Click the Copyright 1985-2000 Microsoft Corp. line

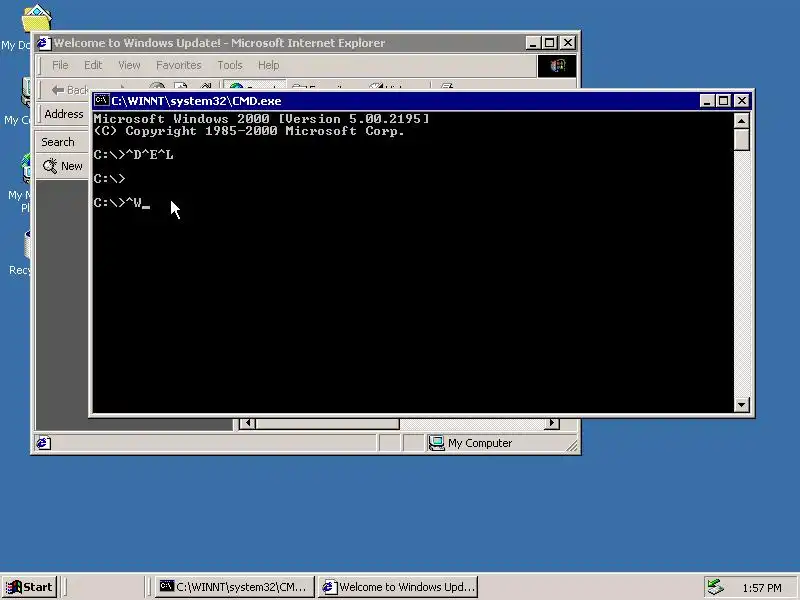click(249, 131)
